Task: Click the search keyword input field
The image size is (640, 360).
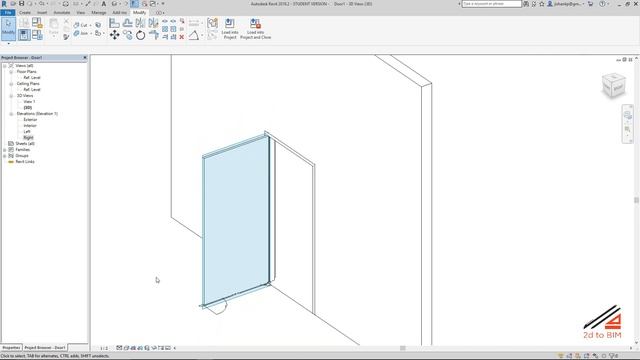Action: [x=491, y=4]
